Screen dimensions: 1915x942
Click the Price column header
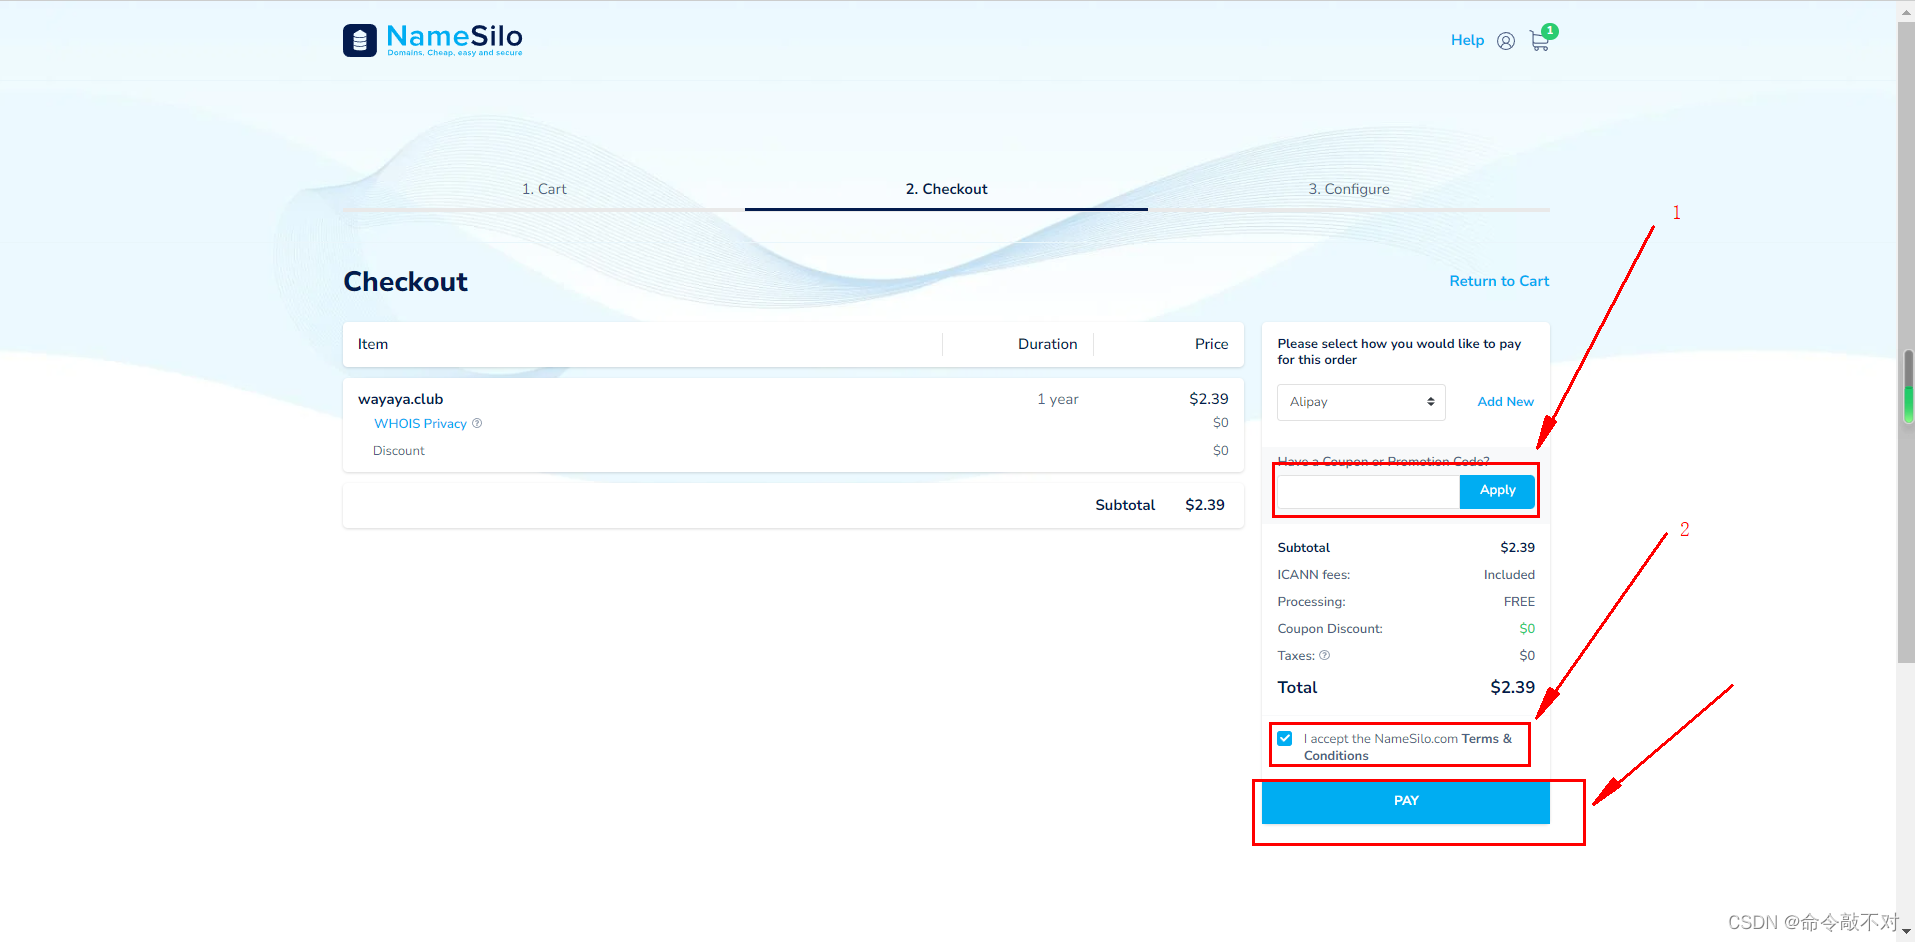[1211, 344]
